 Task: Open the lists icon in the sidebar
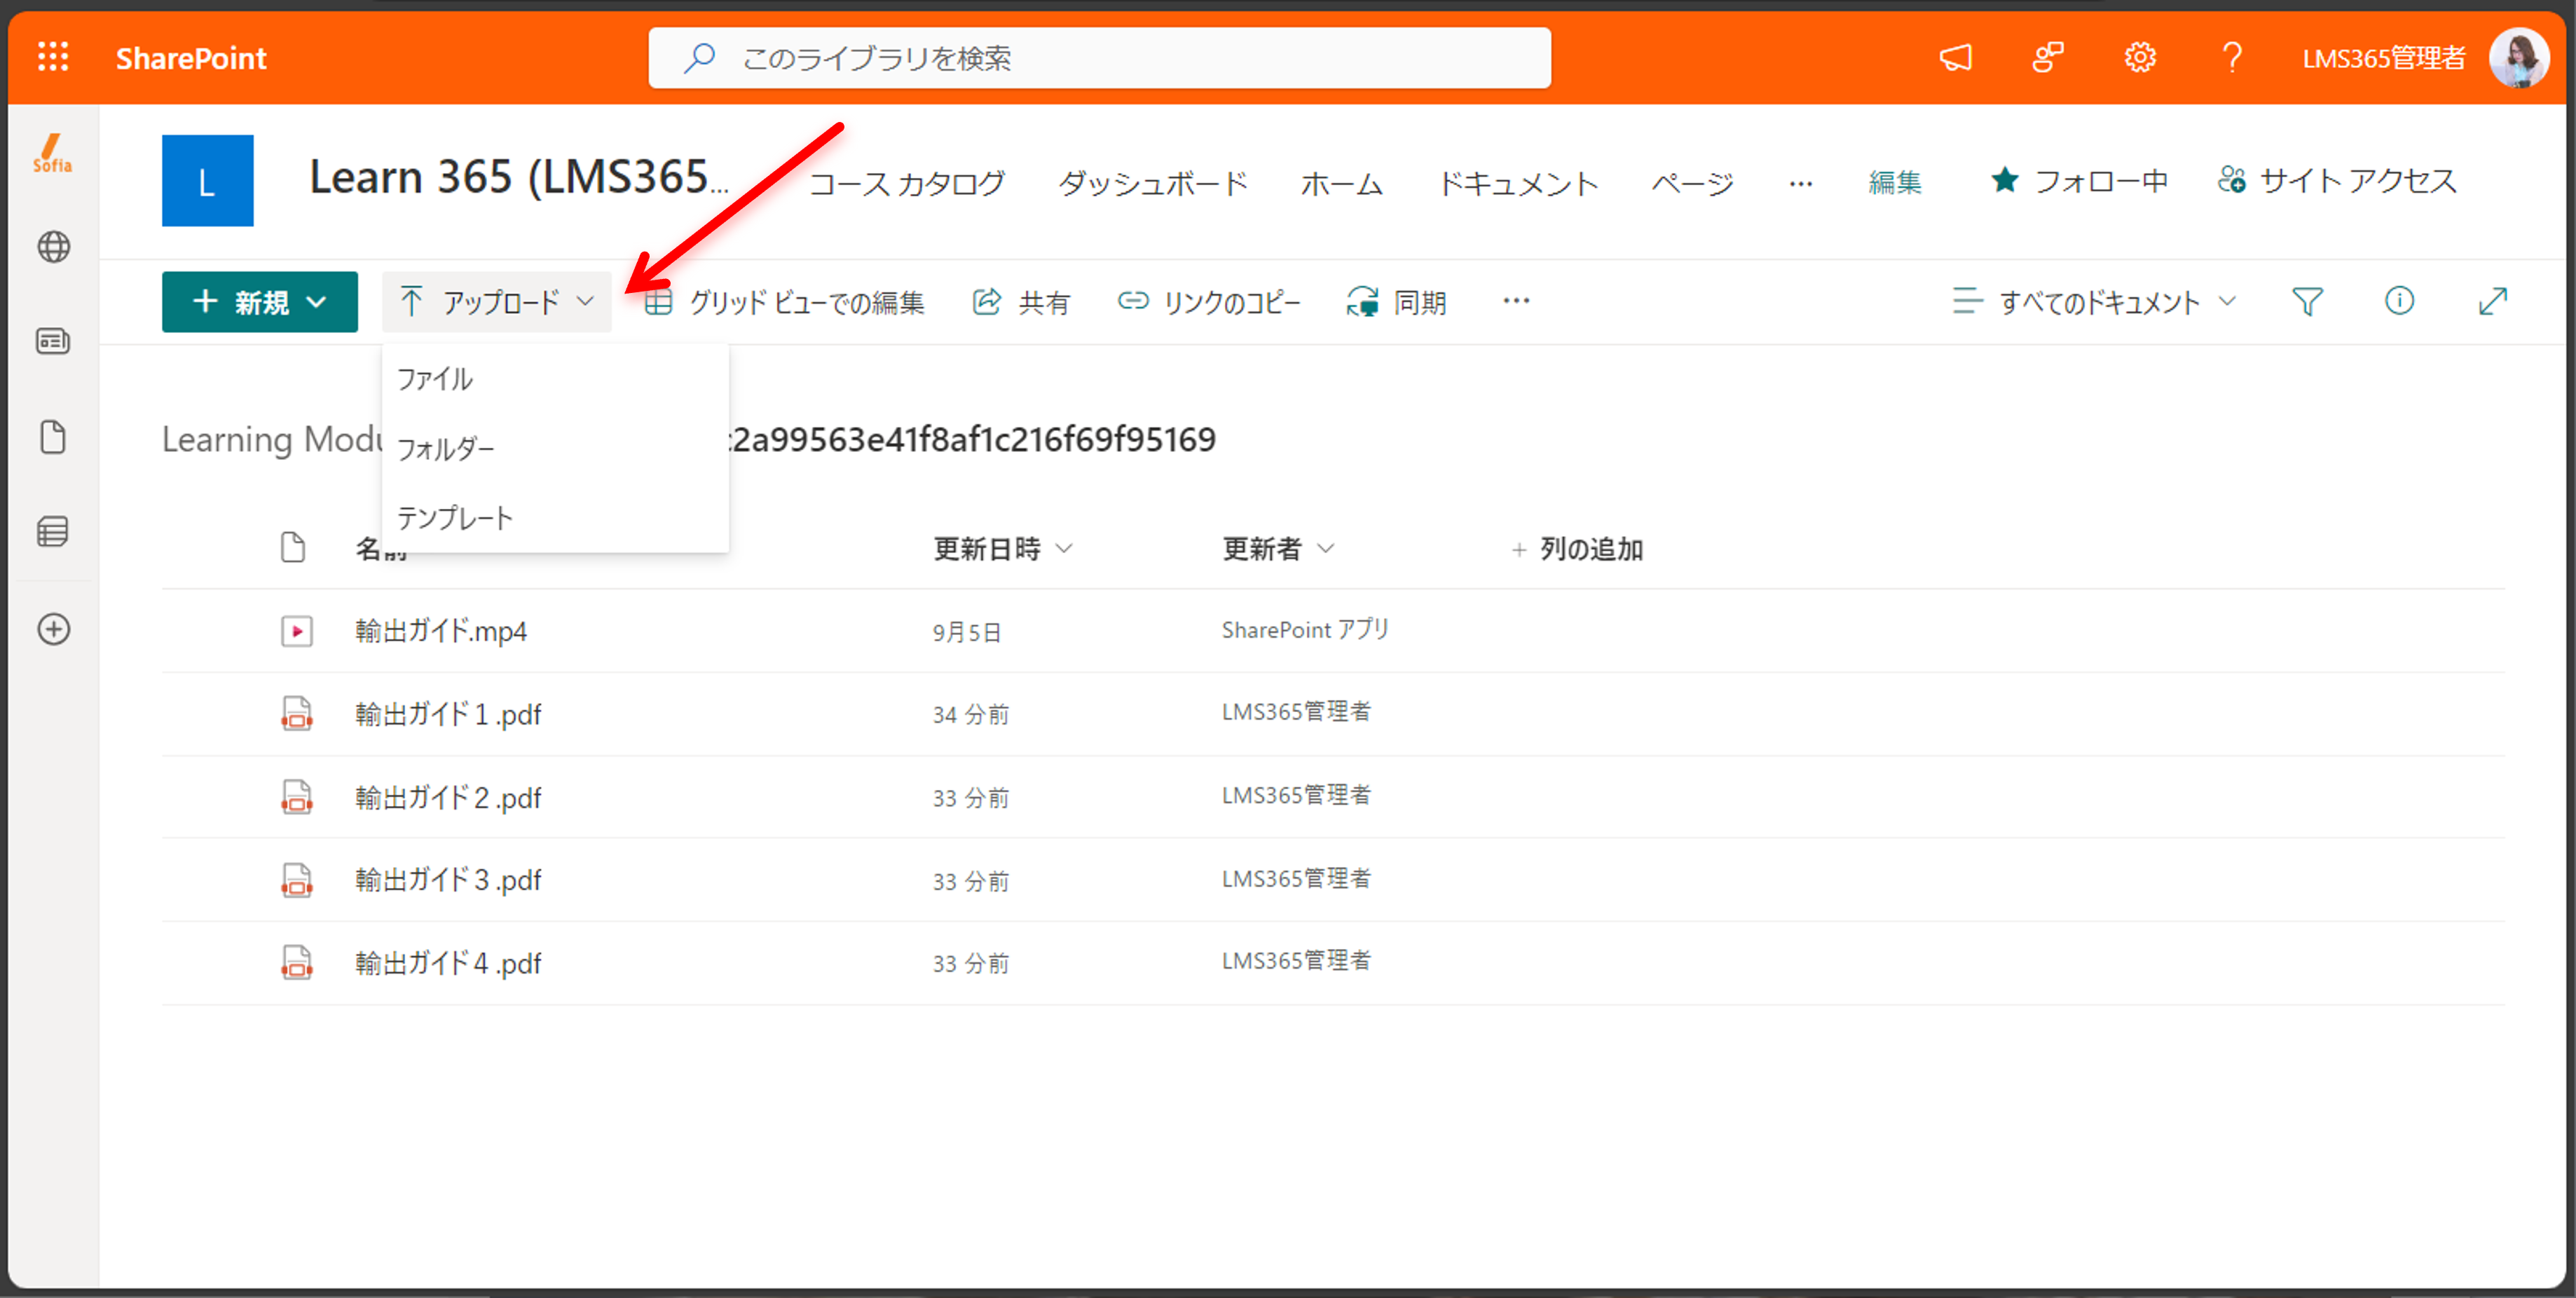click(x=53, y=531)
